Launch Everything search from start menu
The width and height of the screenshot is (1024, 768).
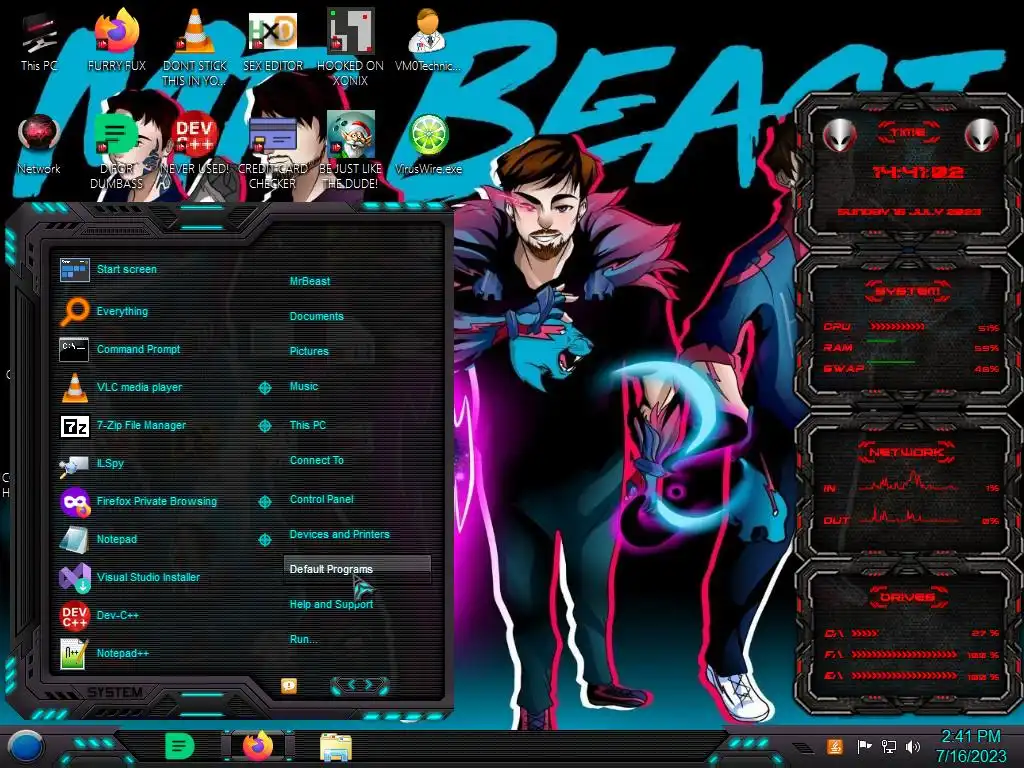pos(104,311)
